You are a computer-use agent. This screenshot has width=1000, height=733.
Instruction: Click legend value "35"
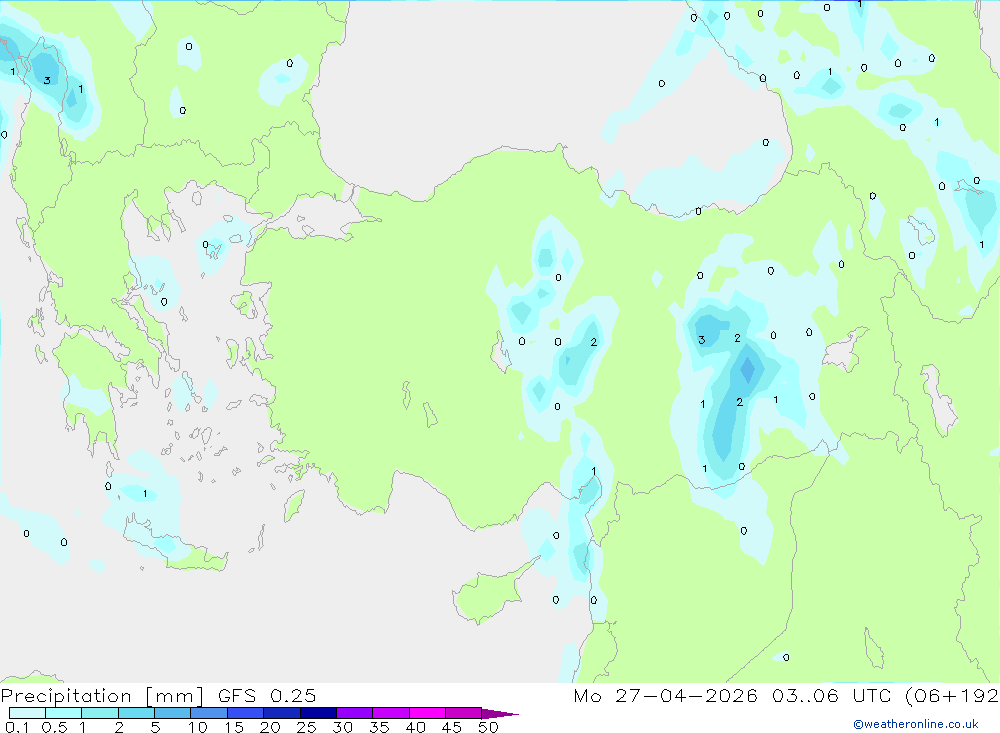[x=379, y=727]
